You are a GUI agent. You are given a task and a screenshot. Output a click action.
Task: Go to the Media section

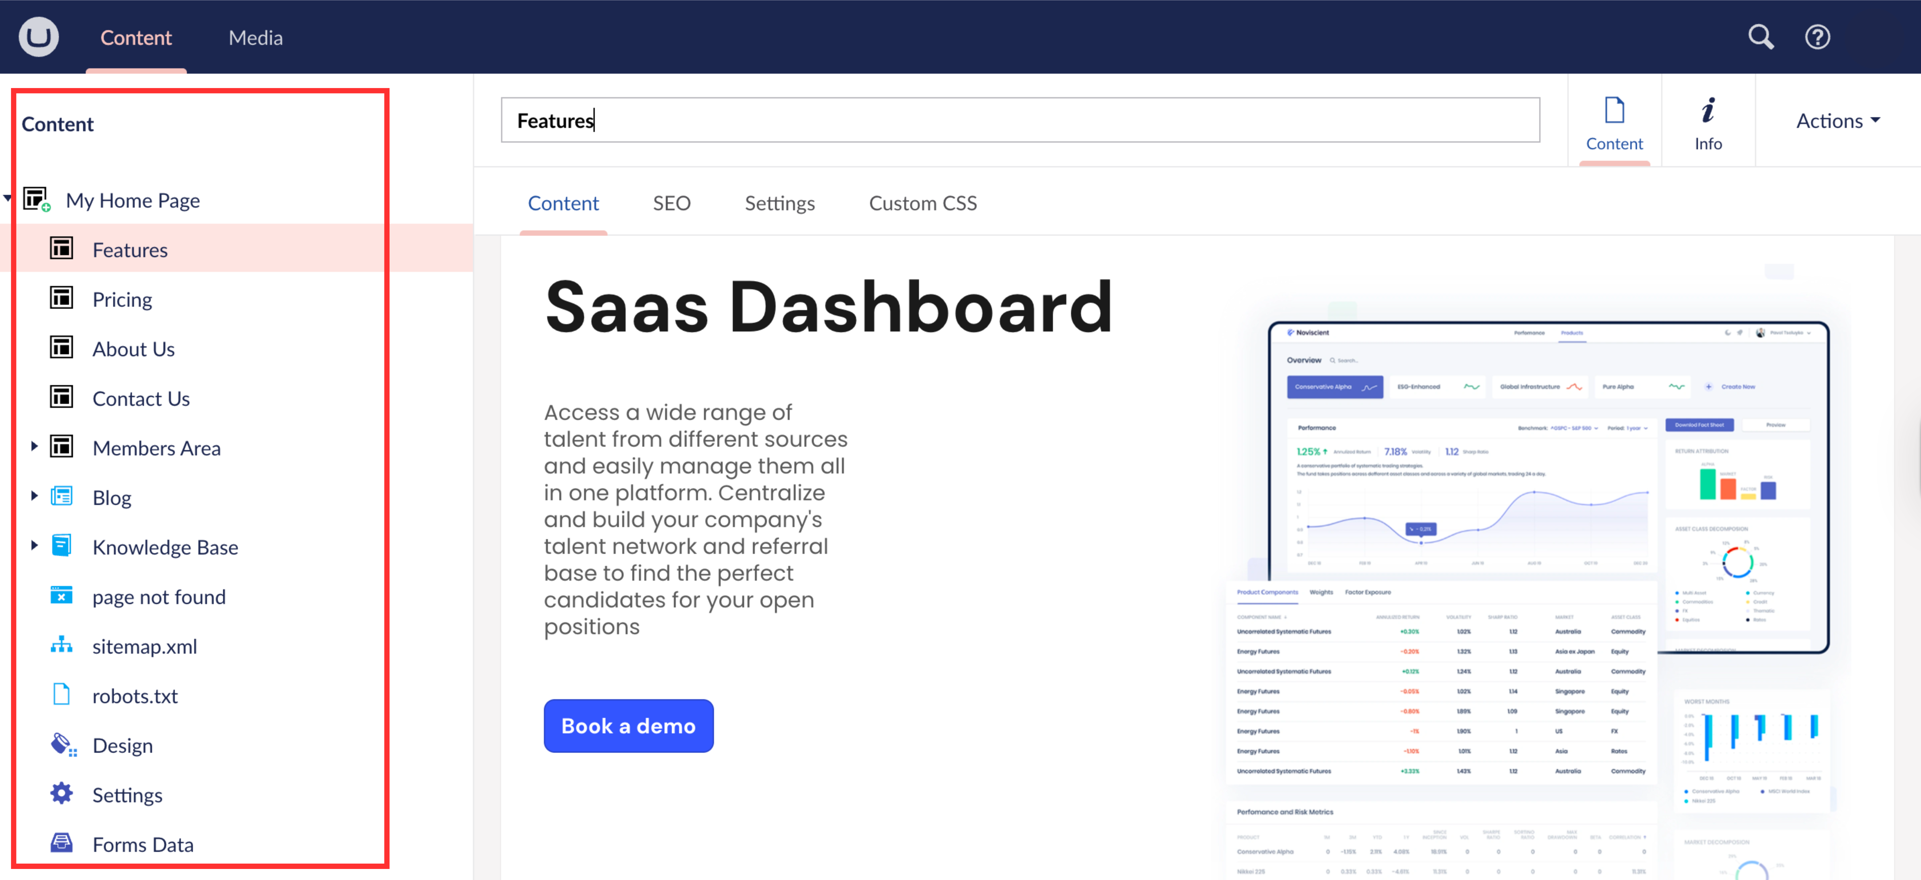[x=255, y=38]
